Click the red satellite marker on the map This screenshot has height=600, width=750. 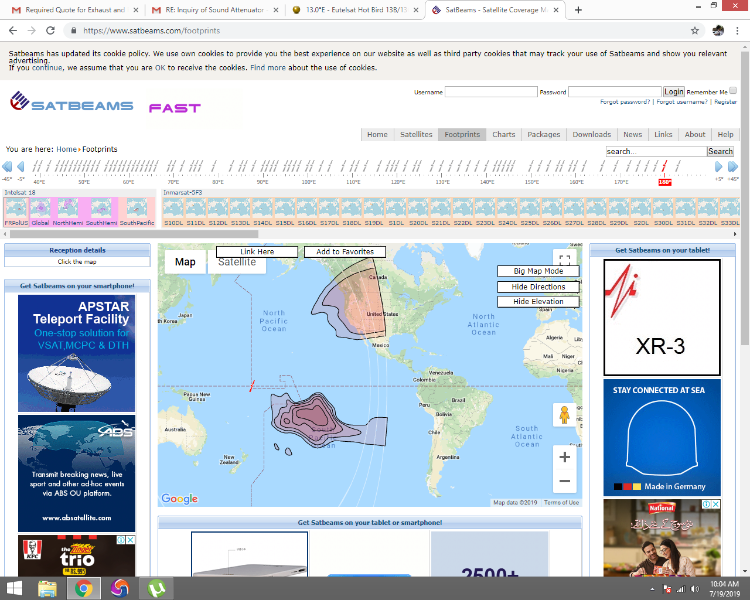[x=252, y=386]
